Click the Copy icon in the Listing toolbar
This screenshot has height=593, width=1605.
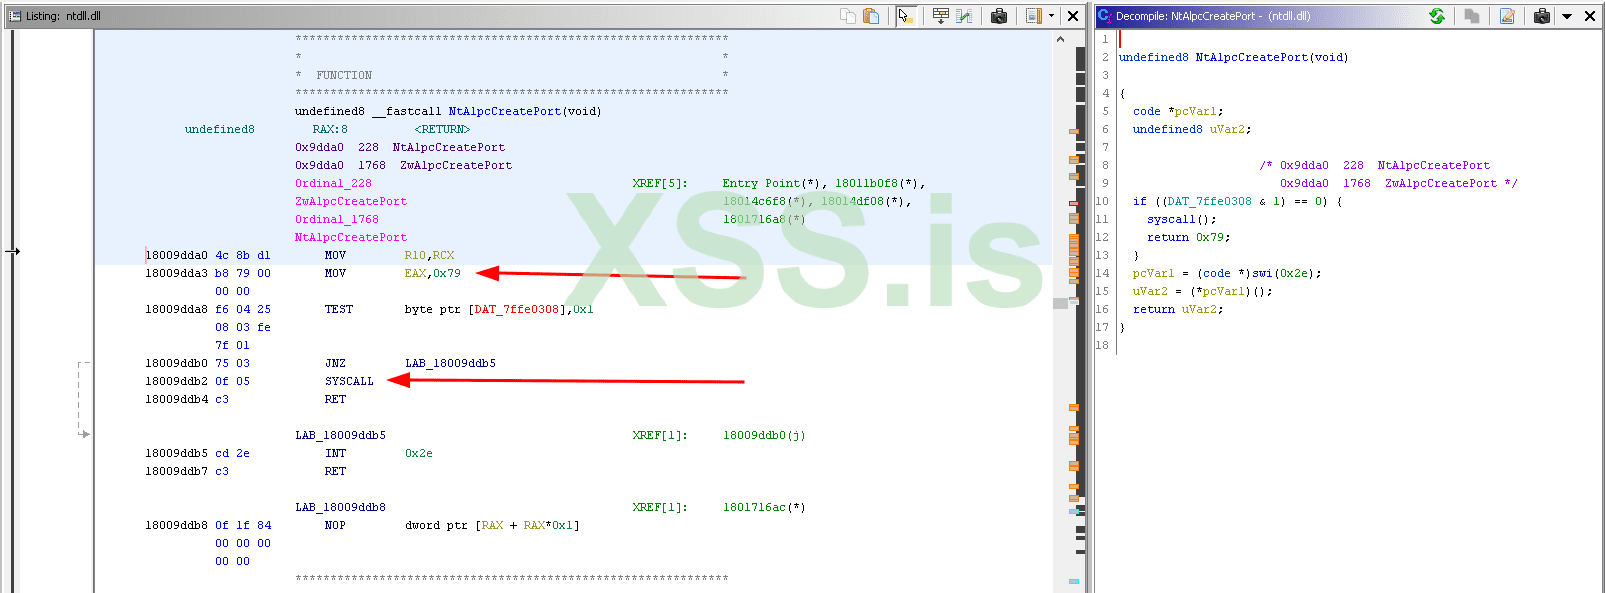[848, 15]
